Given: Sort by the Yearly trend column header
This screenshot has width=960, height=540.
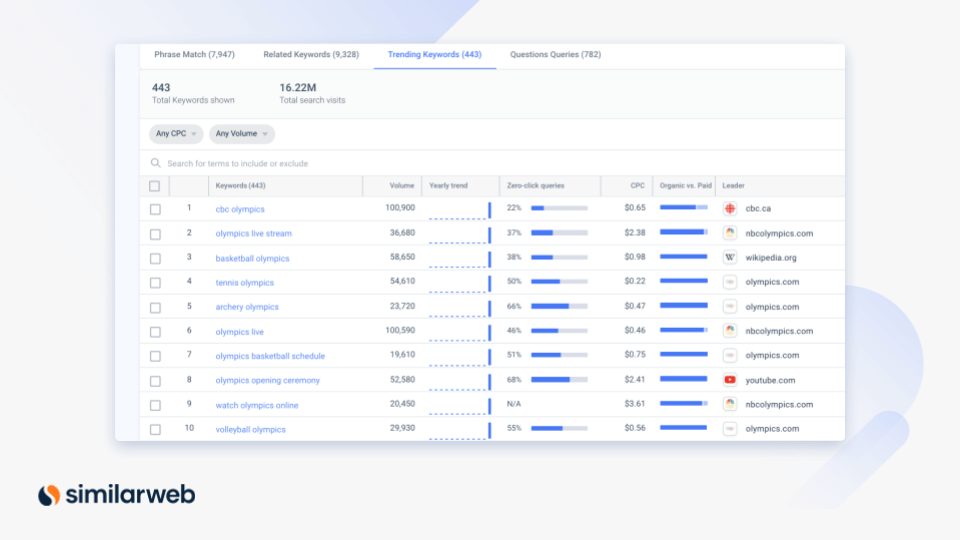Looking at the screenshot, I should coord(448,186).
